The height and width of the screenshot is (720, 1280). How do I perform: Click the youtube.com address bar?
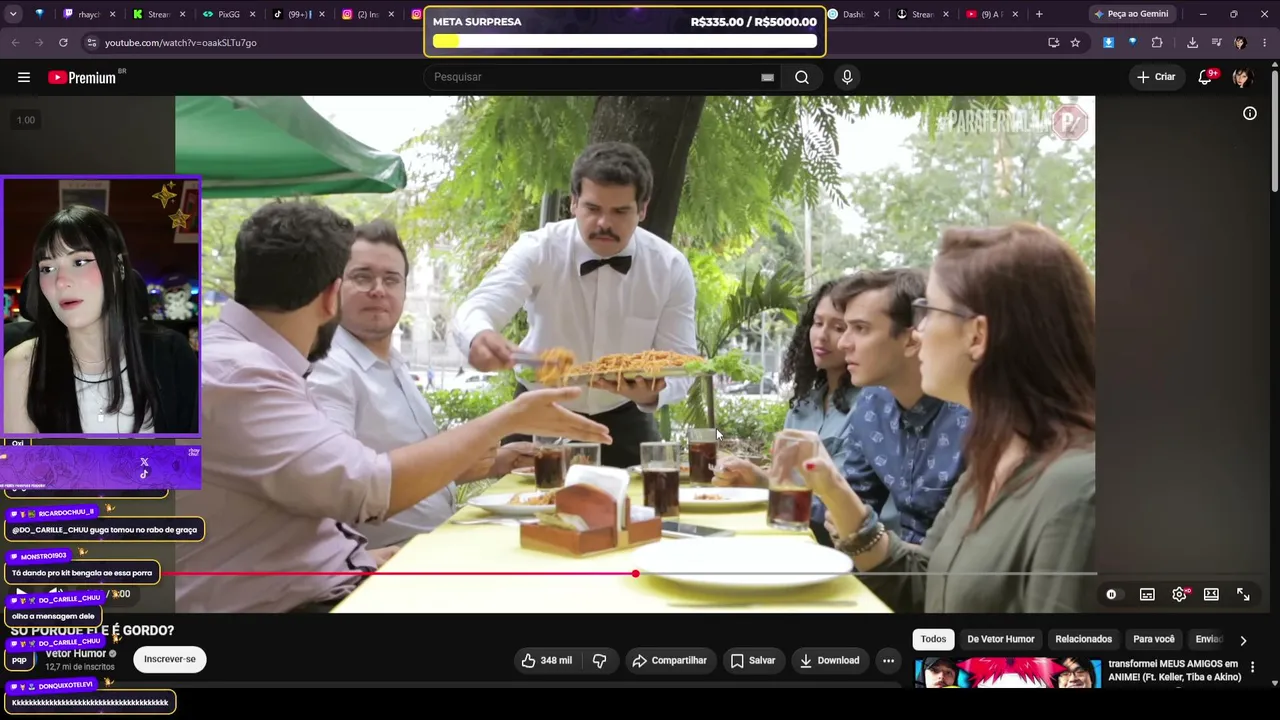(181, 43)
